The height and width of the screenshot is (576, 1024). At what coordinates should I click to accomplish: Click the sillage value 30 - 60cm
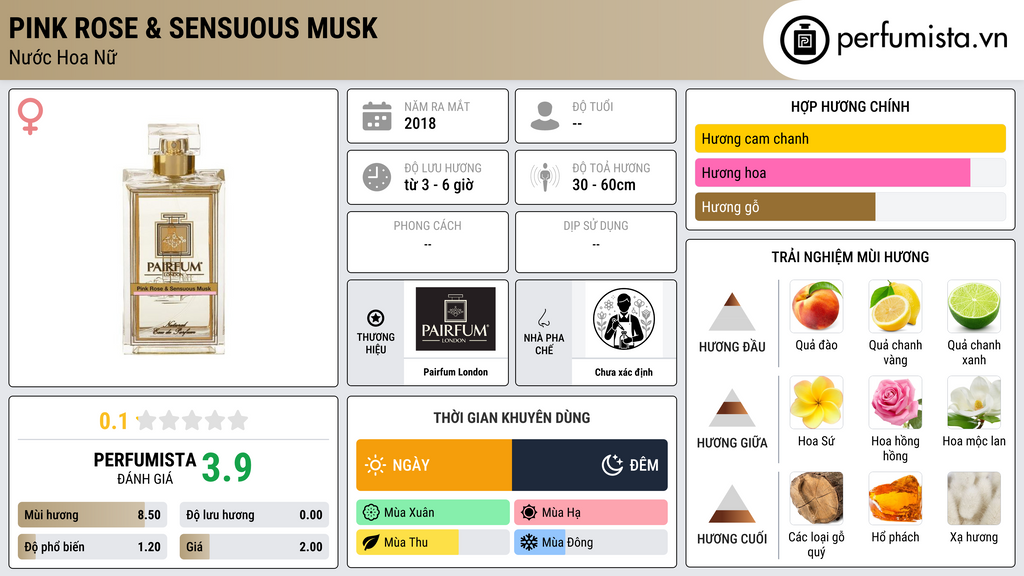[x=604, y=185]
